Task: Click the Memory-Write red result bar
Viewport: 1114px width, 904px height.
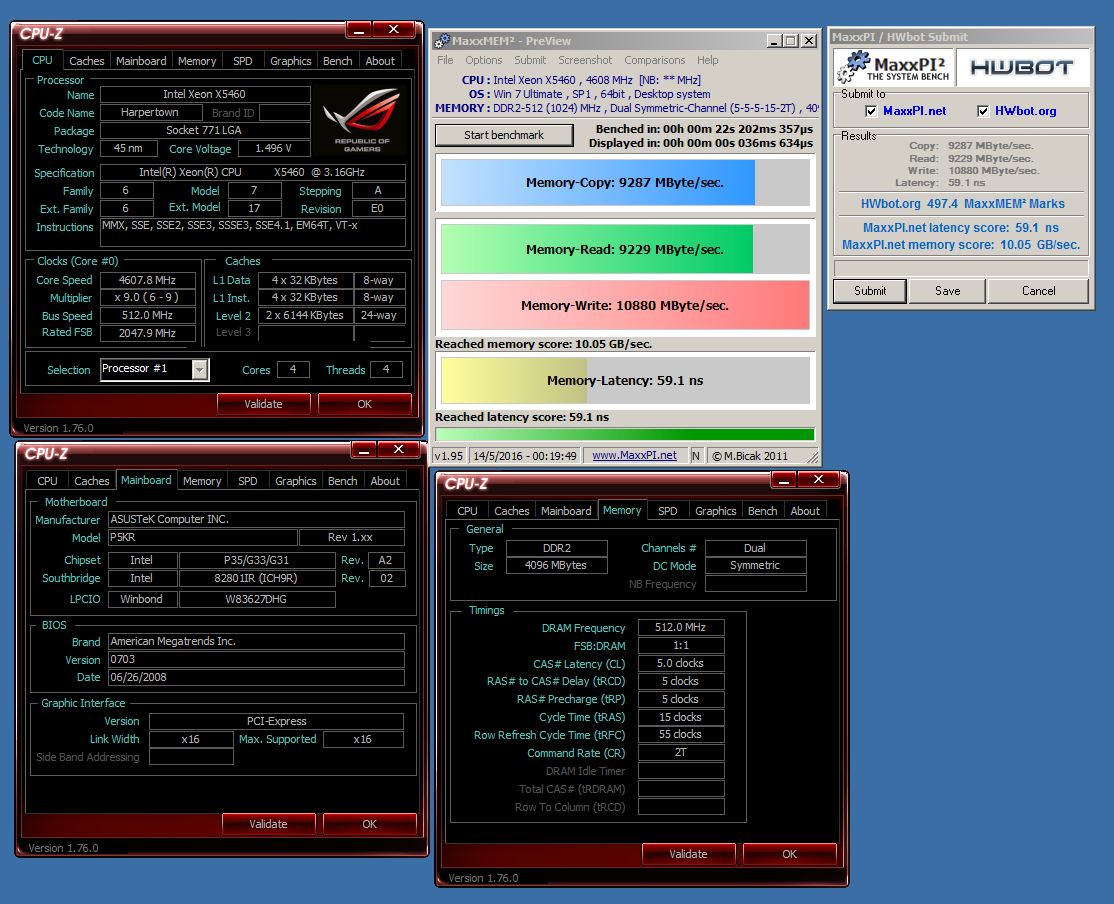Action: 625,305
